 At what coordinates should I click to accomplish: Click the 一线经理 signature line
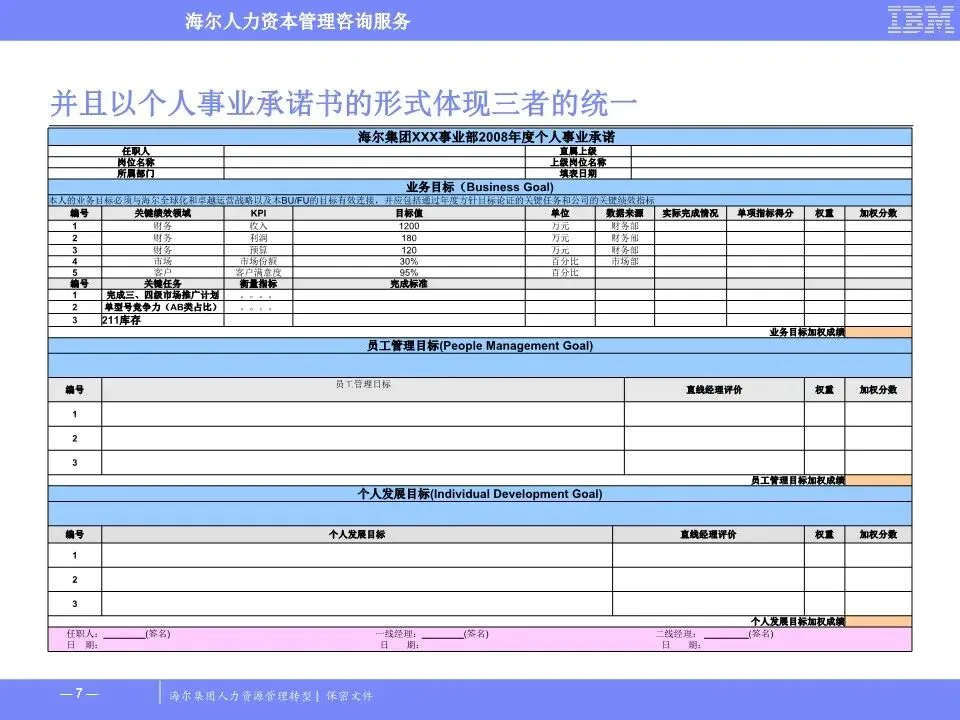tap(441, 636)
